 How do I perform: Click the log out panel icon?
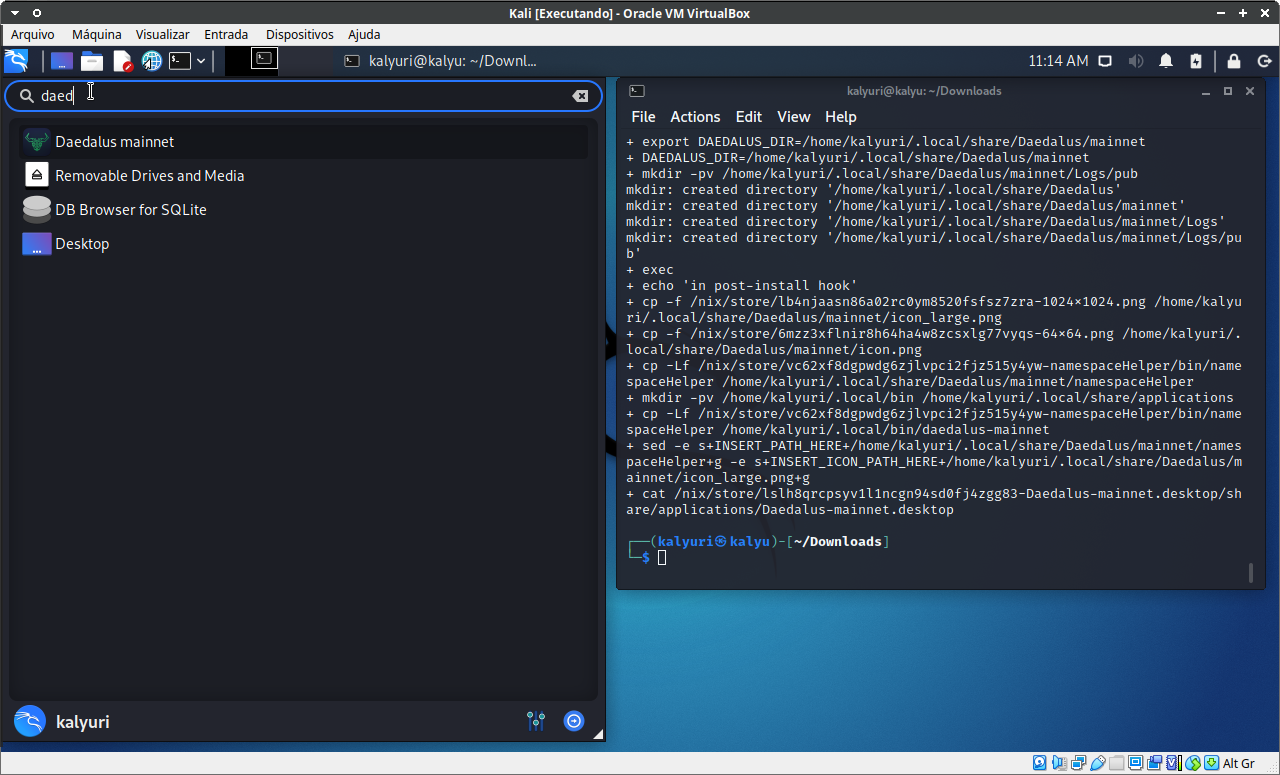pos(1263,61)
